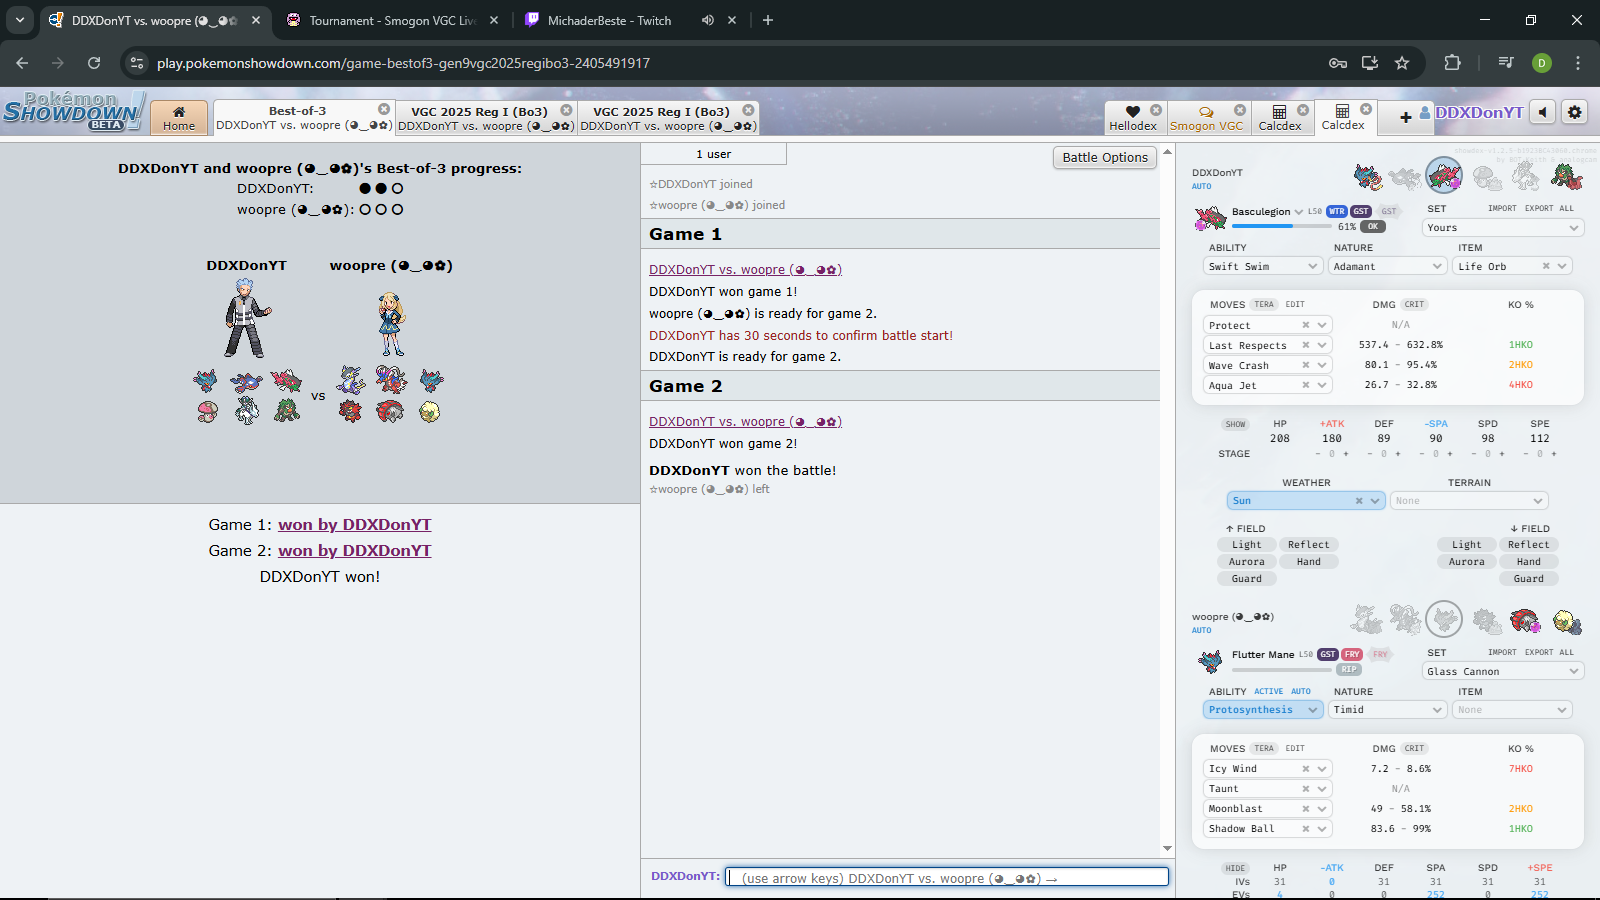Toggle CRIT for Basculegion's damage

(x=1414, y=304)
